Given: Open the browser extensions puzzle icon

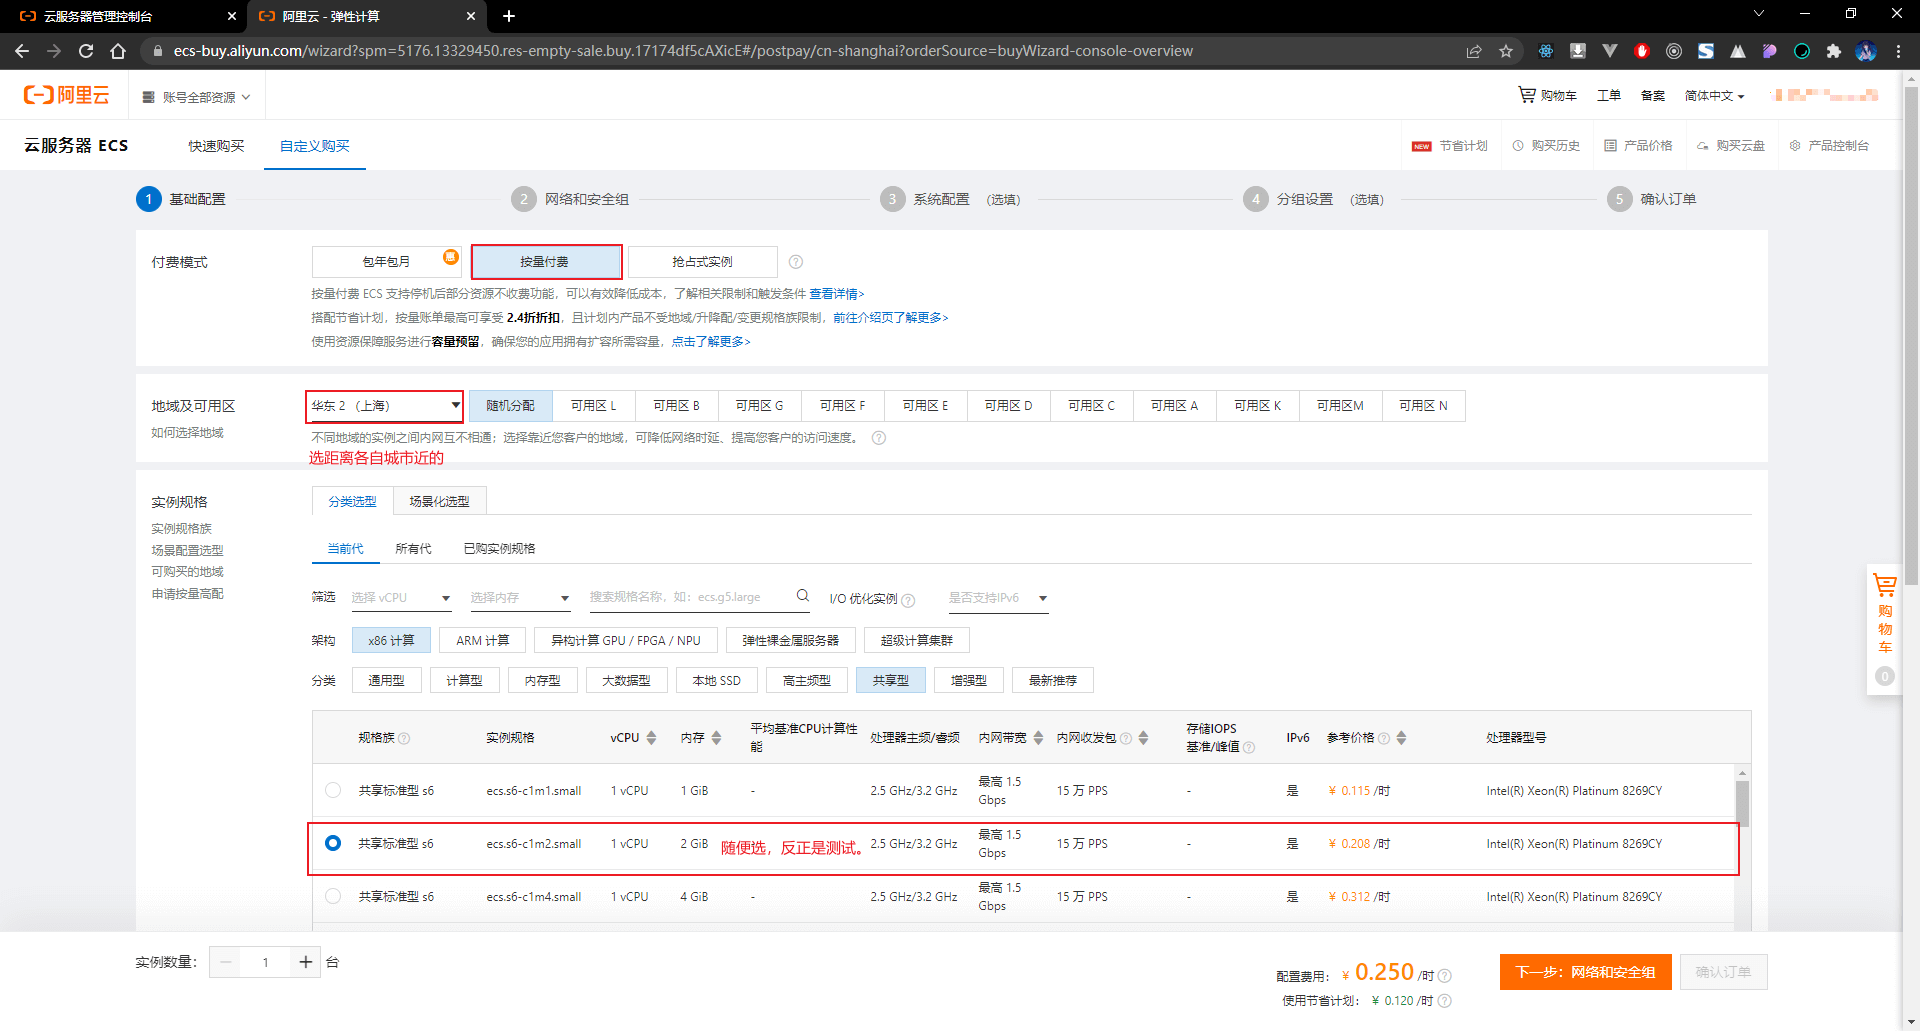Looking at the screenshot, I should (x=1834, y=51).
